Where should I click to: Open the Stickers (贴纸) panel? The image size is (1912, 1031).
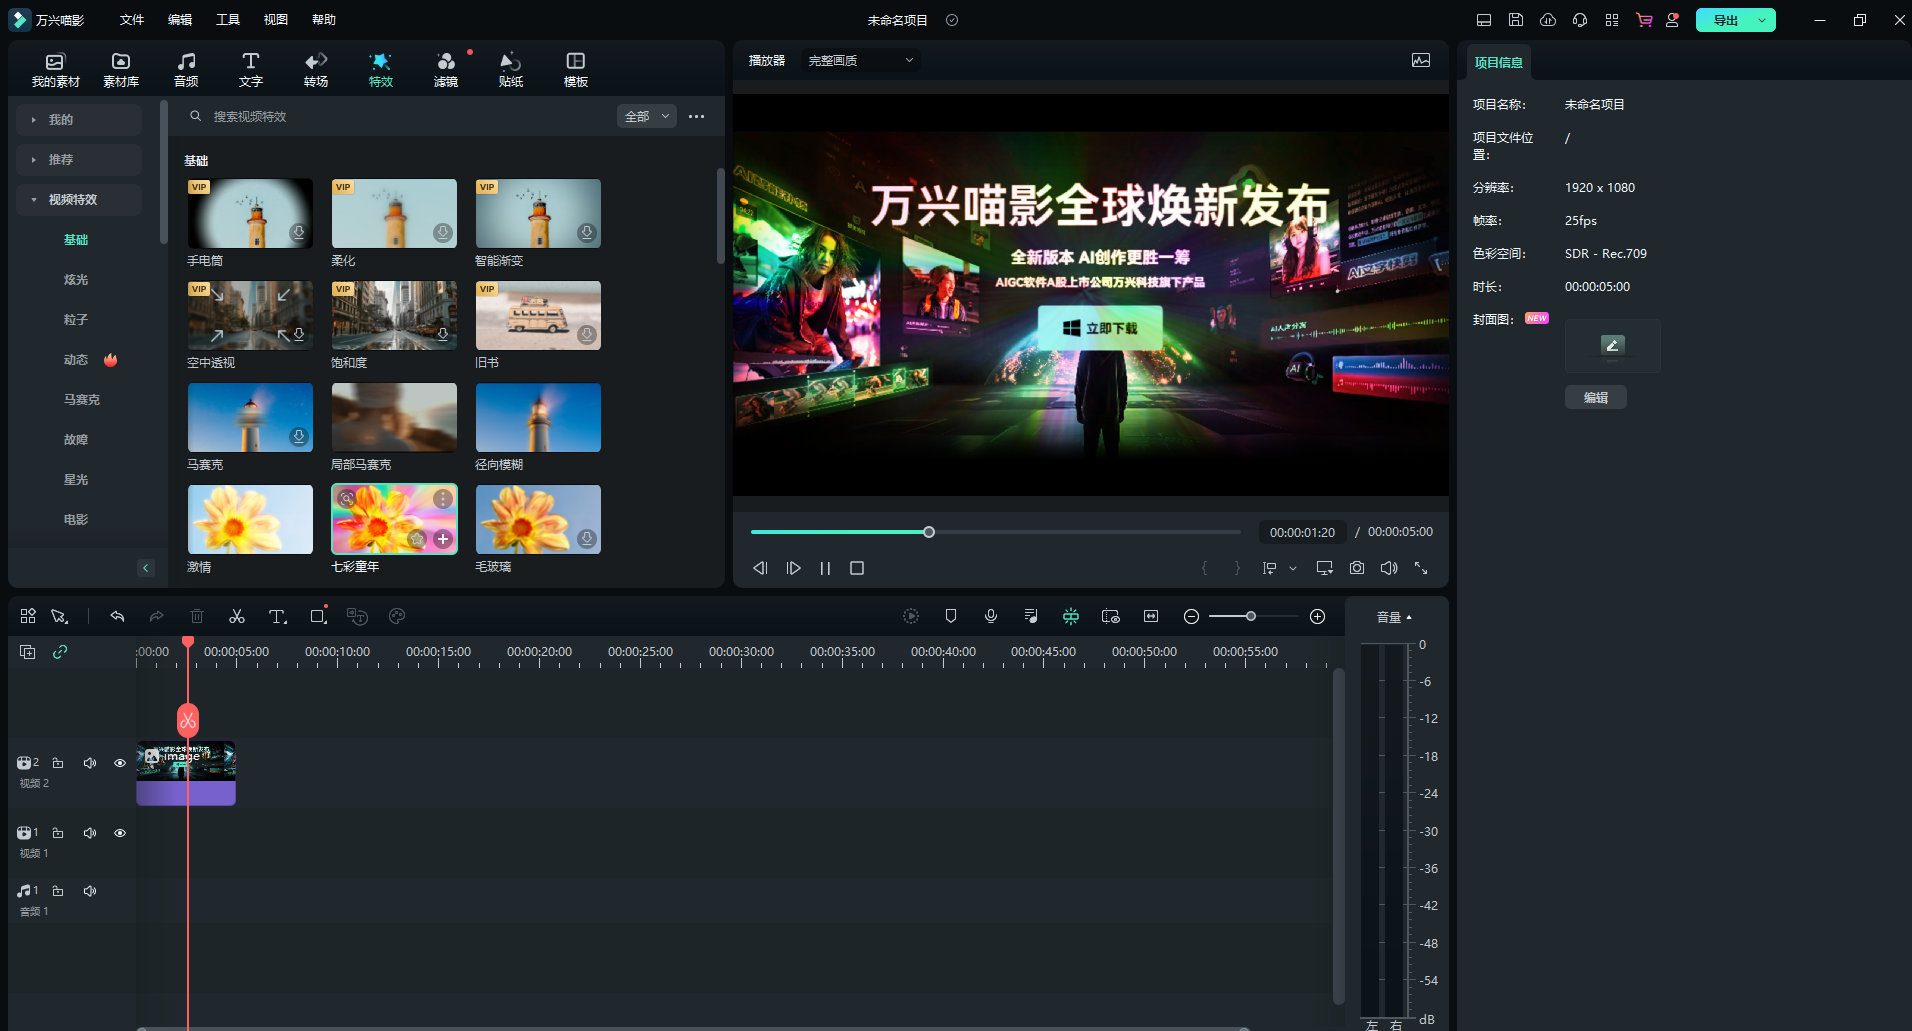point(510,69)
